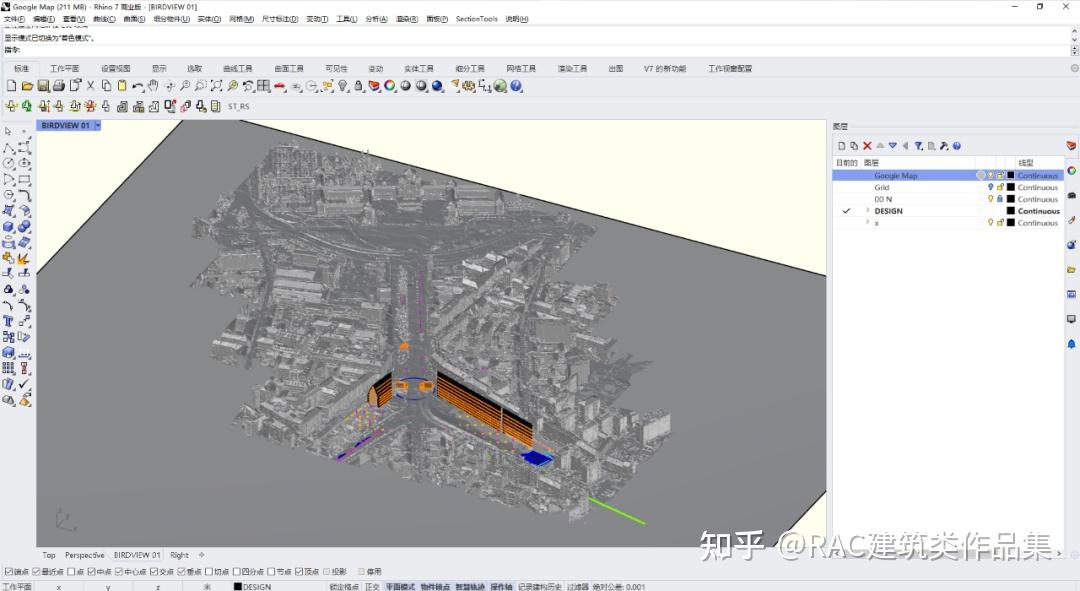This screenshot has width=1080, height=591.
Task: Click the New Layer icon in layers panel
Action: coord(842,146)
